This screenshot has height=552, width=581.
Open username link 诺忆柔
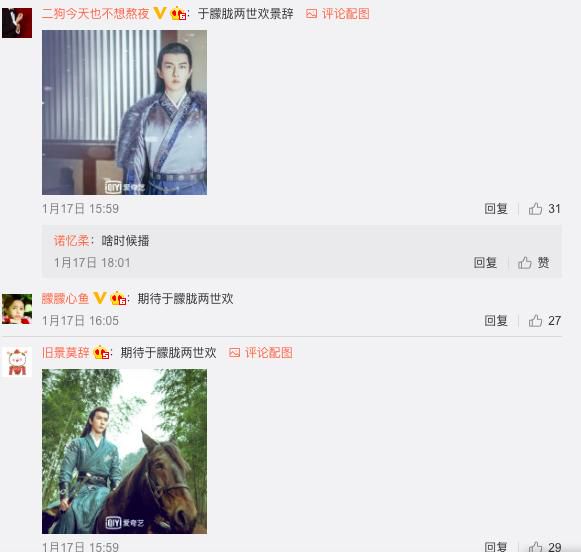pos(71,241)
